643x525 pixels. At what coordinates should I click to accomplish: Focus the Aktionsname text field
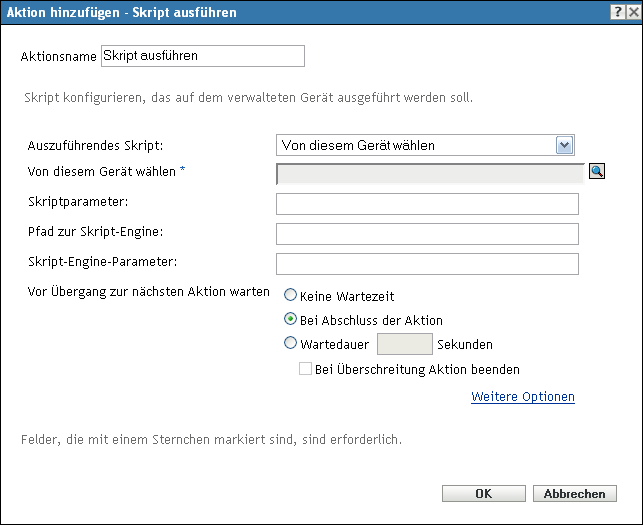202,56
